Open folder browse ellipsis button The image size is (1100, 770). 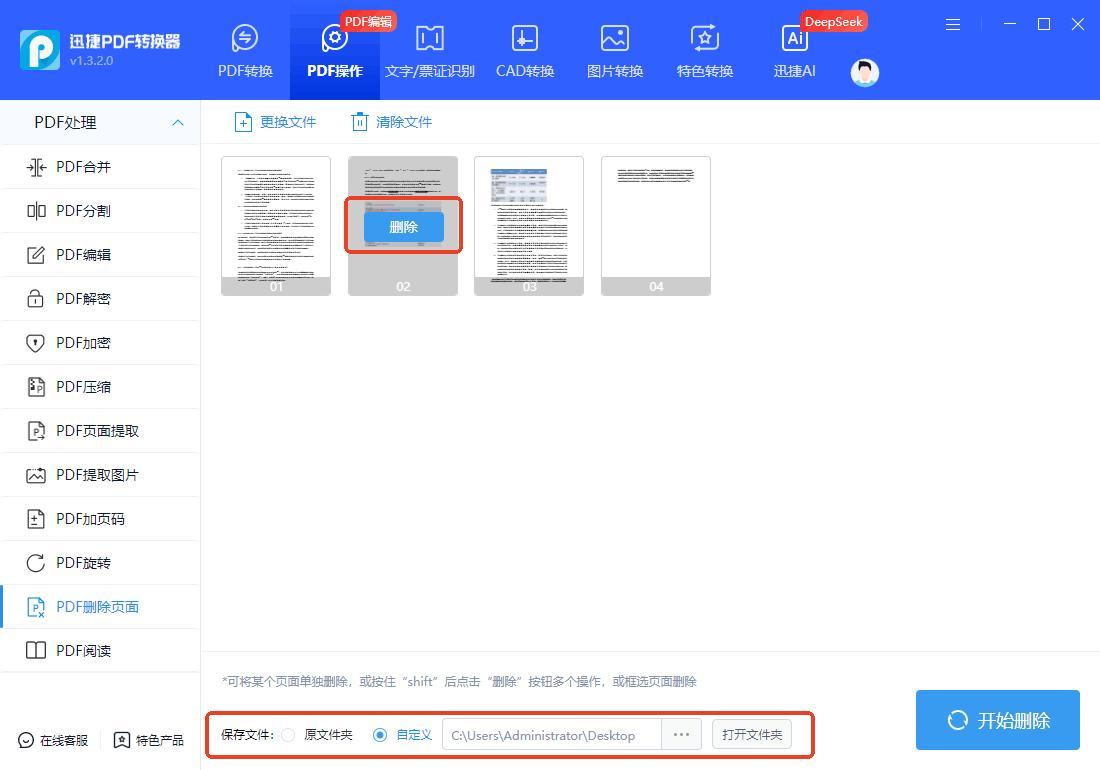coord(681,735)
